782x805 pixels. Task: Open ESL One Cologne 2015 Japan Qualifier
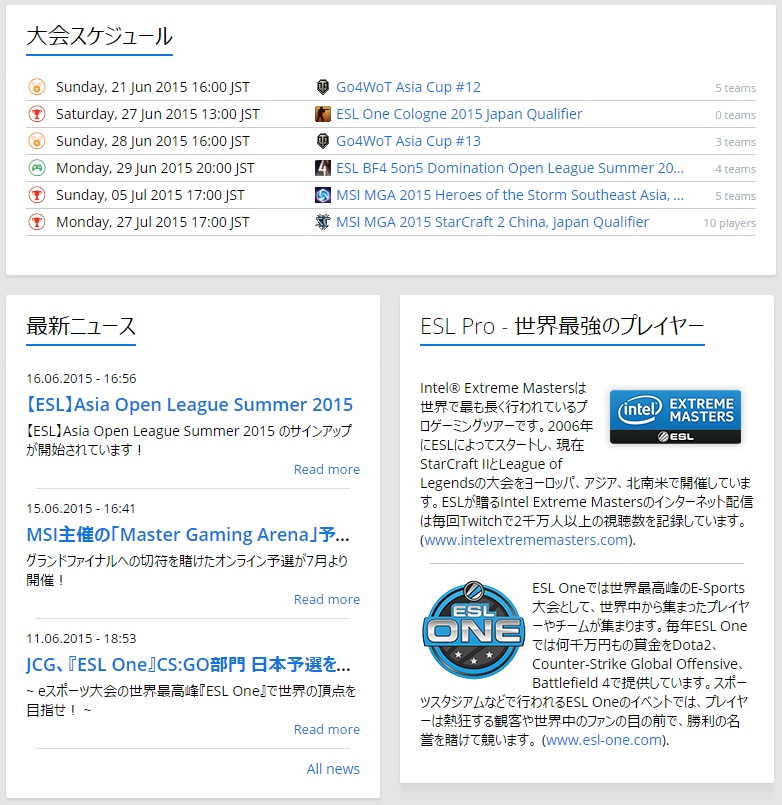[459, 114]
